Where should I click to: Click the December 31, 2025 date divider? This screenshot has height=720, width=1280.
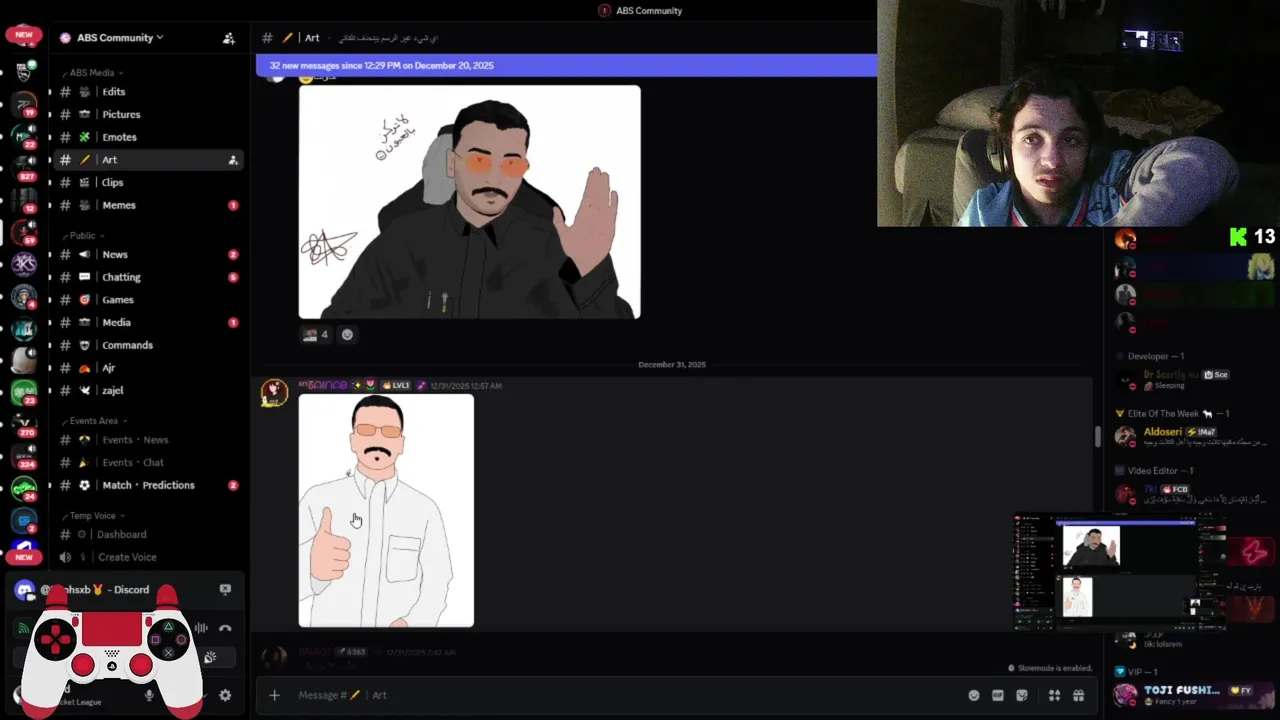point(672,365)
